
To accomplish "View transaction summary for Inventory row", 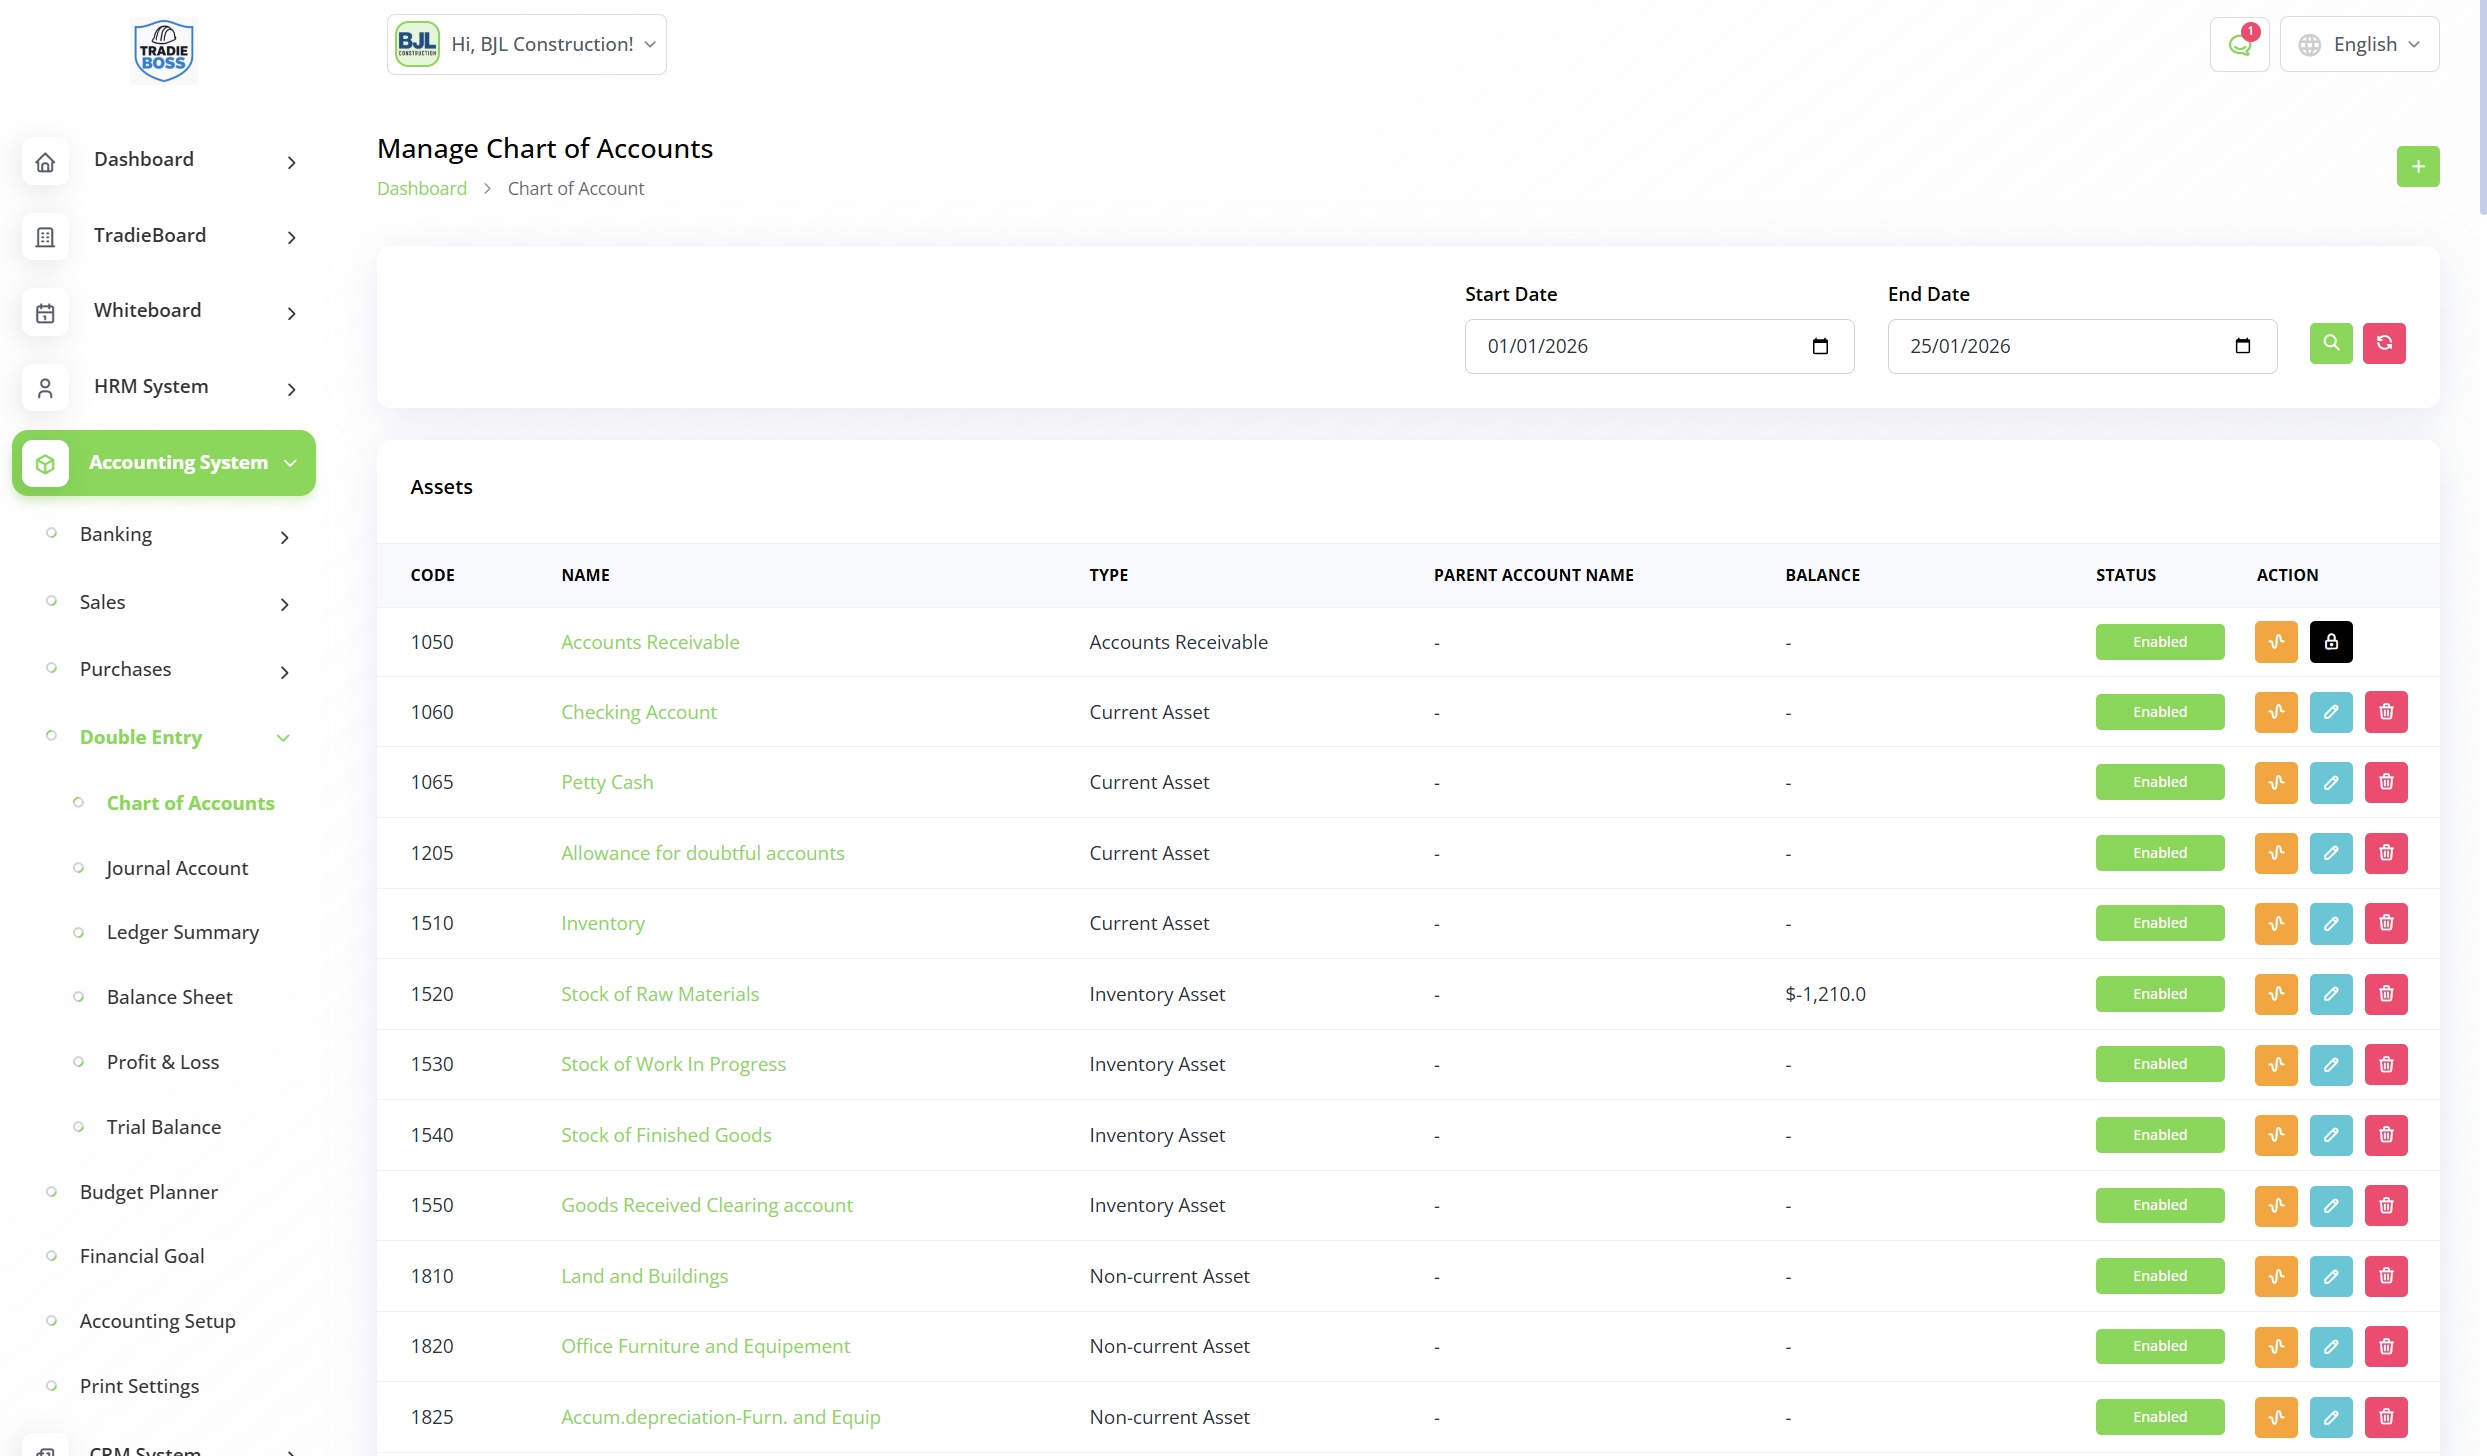I will pos(2275,923).
